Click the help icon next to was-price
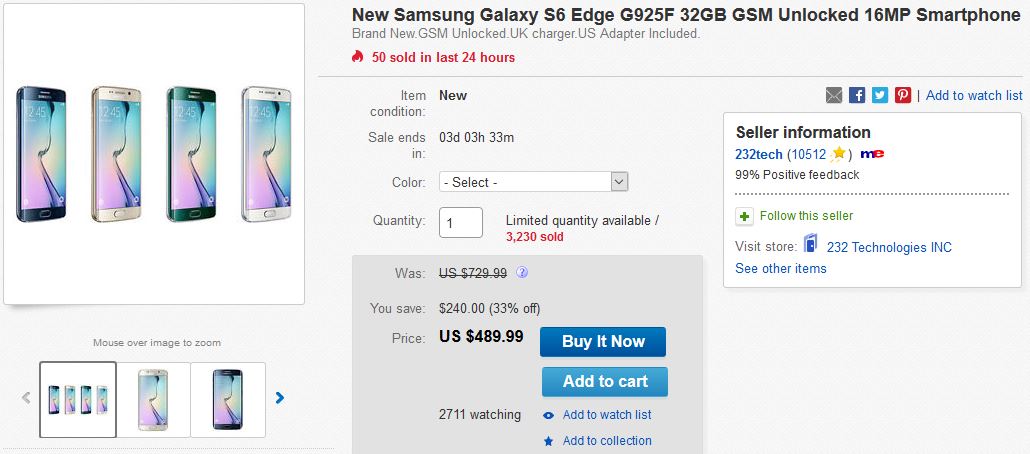Image resolution: width=1030 pixels, height=454 pixels. click(522, 272)
